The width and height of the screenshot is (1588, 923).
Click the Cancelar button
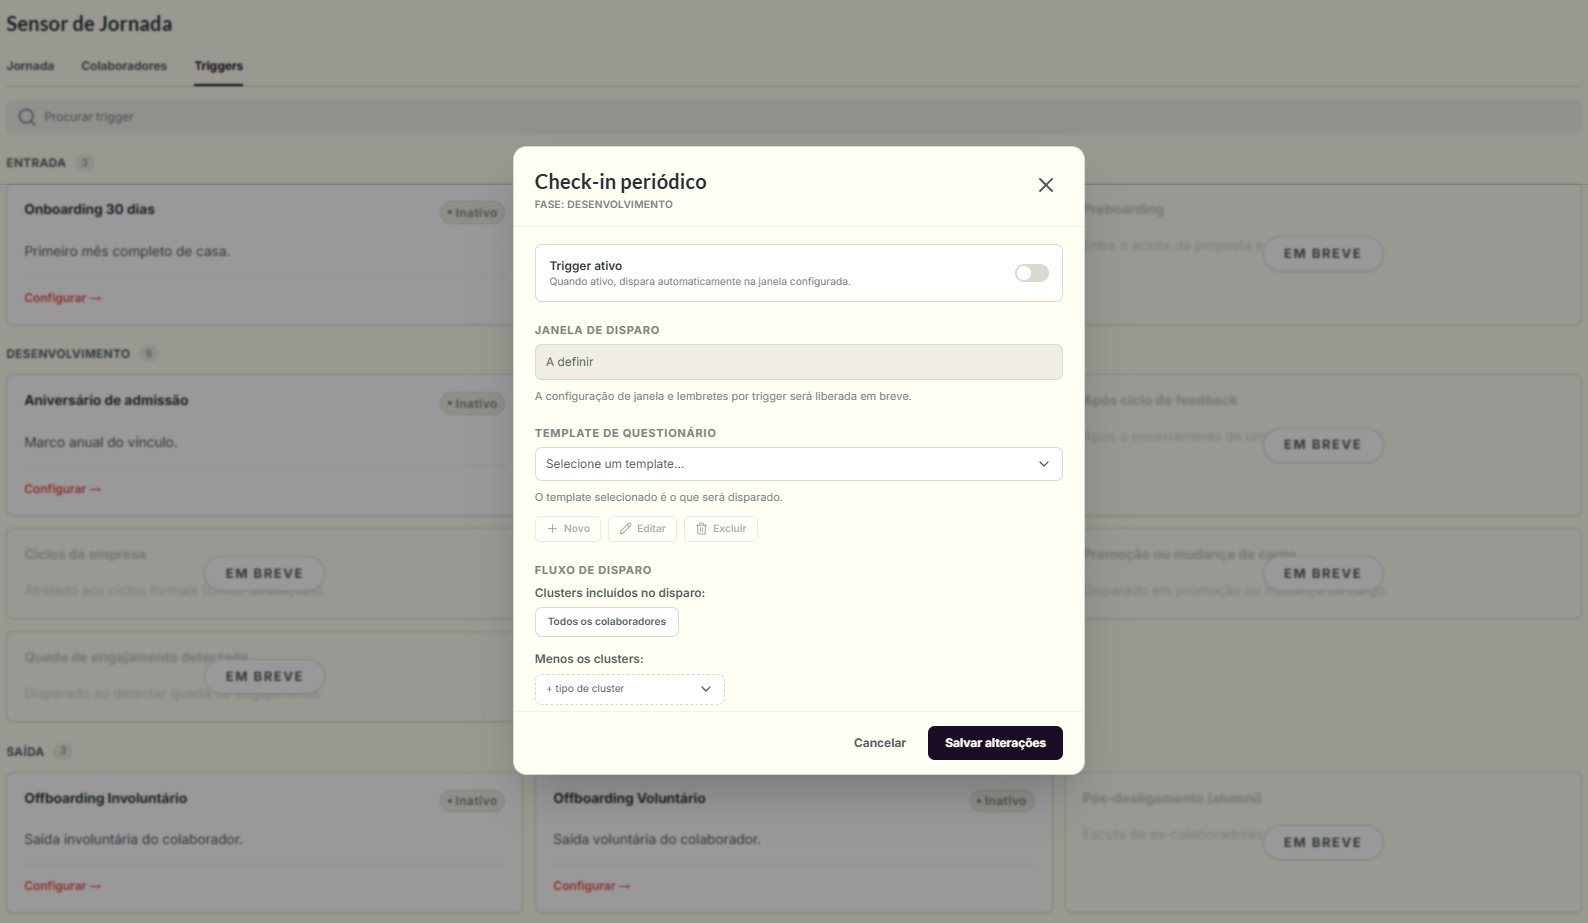click(x=880, y=743)
